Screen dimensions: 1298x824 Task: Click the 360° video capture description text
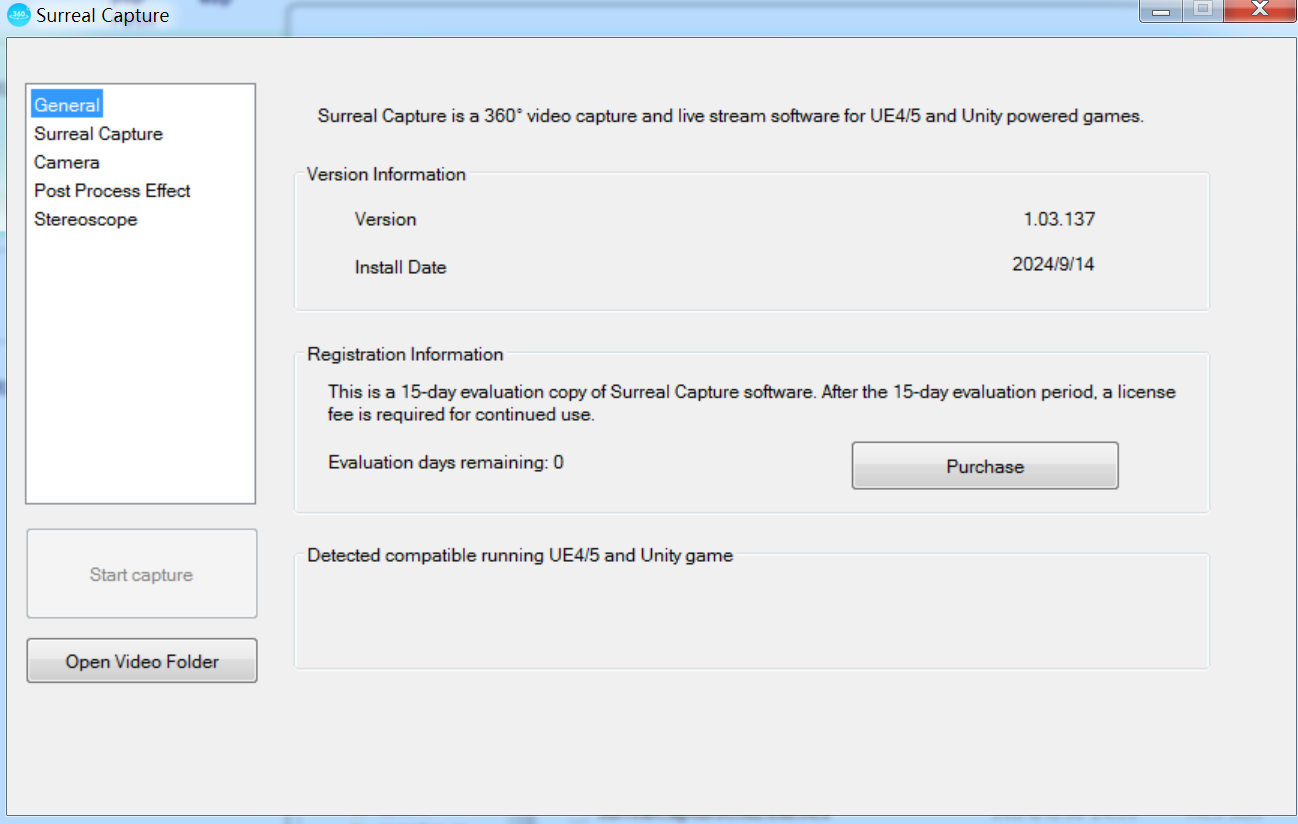[730, 116]
